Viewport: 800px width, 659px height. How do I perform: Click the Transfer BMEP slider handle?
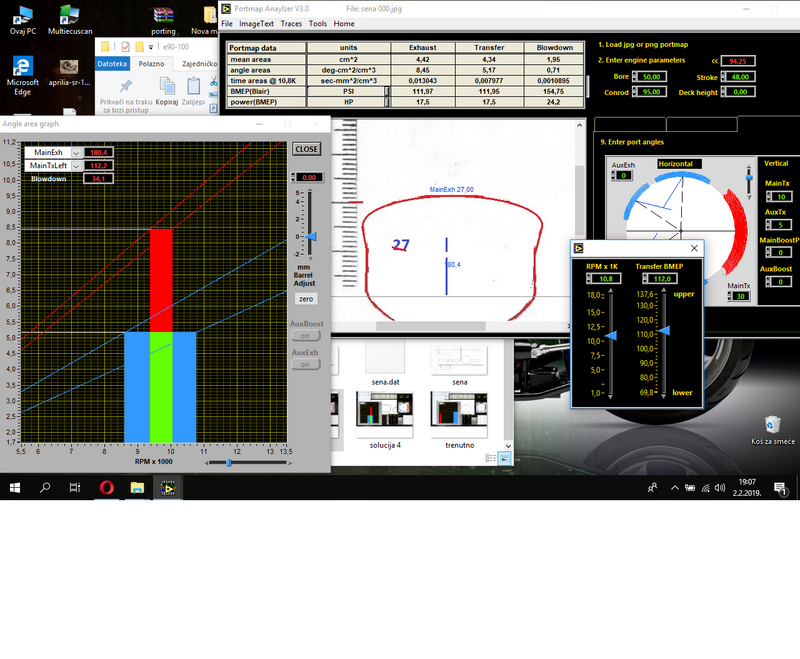(664, 331)
